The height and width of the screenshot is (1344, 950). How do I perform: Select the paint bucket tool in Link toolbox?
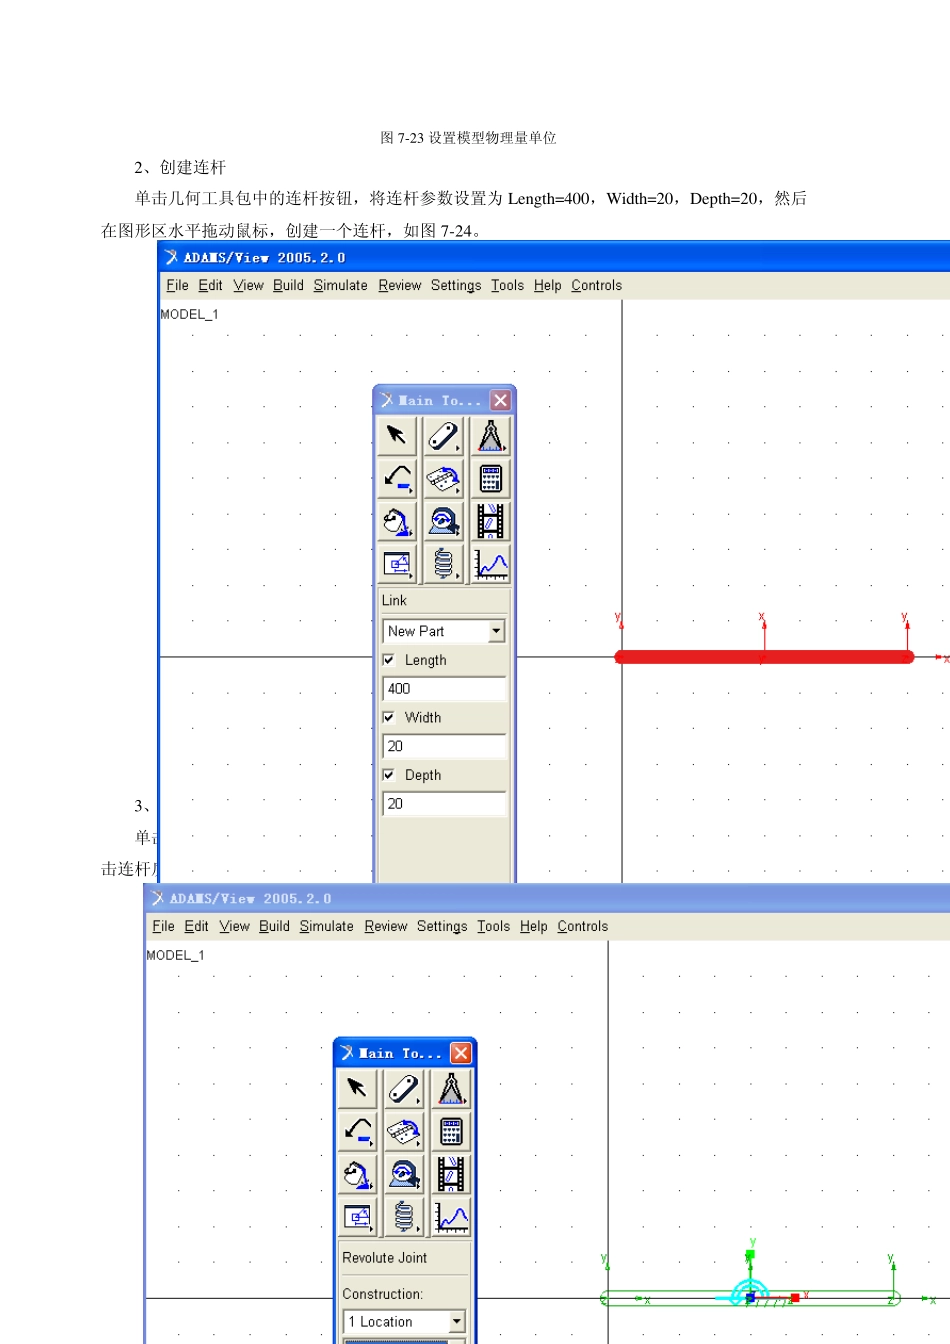pyautogui.click(x=397, y=521)
